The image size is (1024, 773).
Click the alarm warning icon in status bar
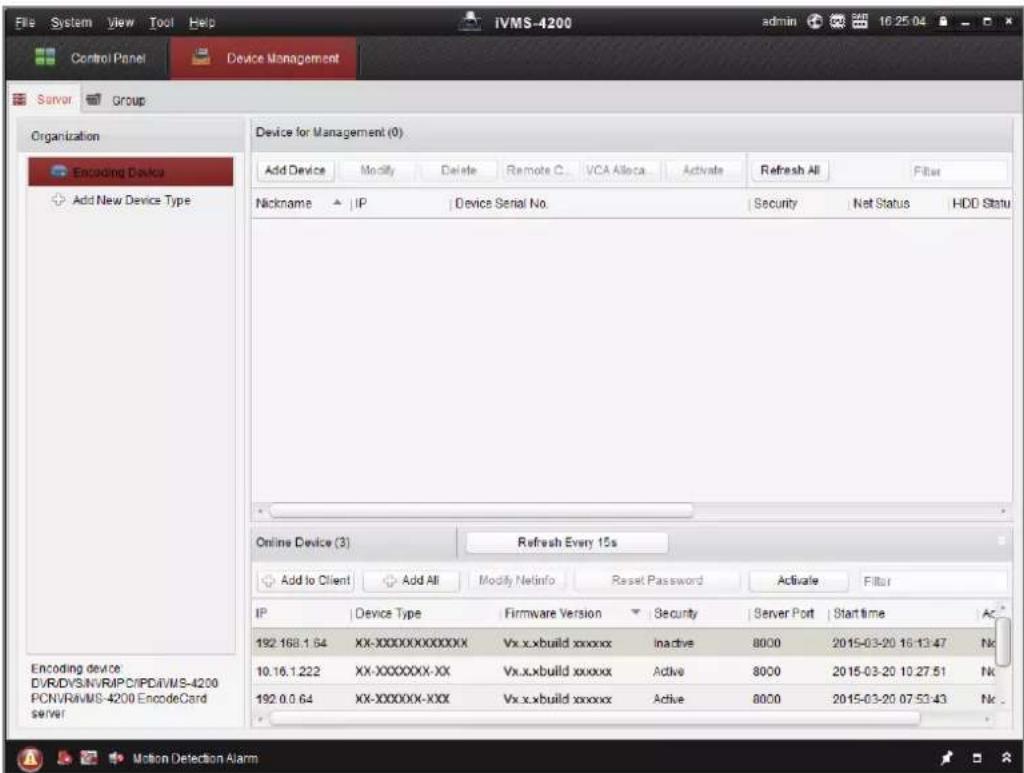click(x=29, y=759)
